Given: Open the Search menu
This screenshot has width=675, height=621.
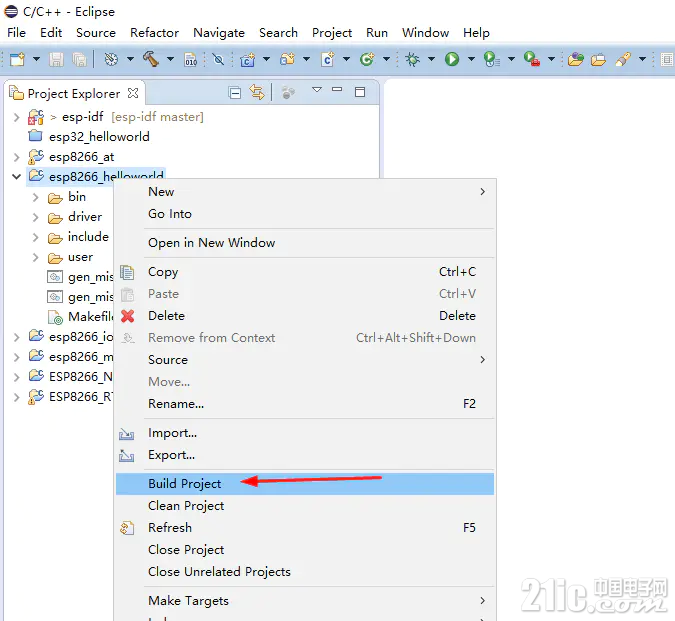Looking at the screenshot, I should click(x=278, y=33).
